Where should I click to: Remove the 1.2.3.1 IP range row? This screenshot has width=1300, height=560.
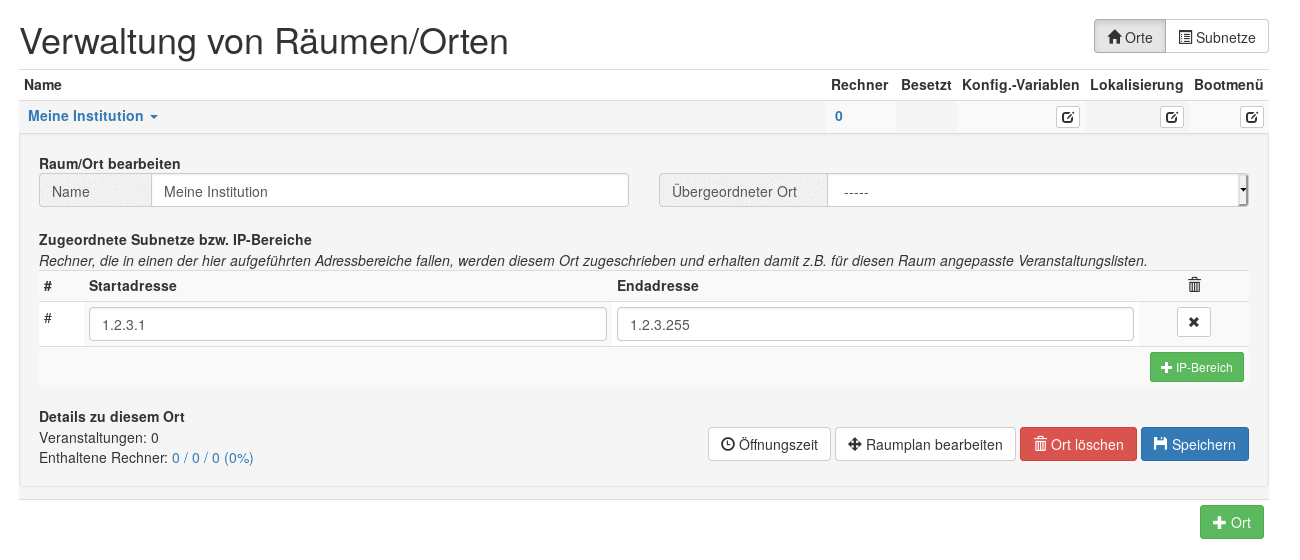[x=1193, y=324]
